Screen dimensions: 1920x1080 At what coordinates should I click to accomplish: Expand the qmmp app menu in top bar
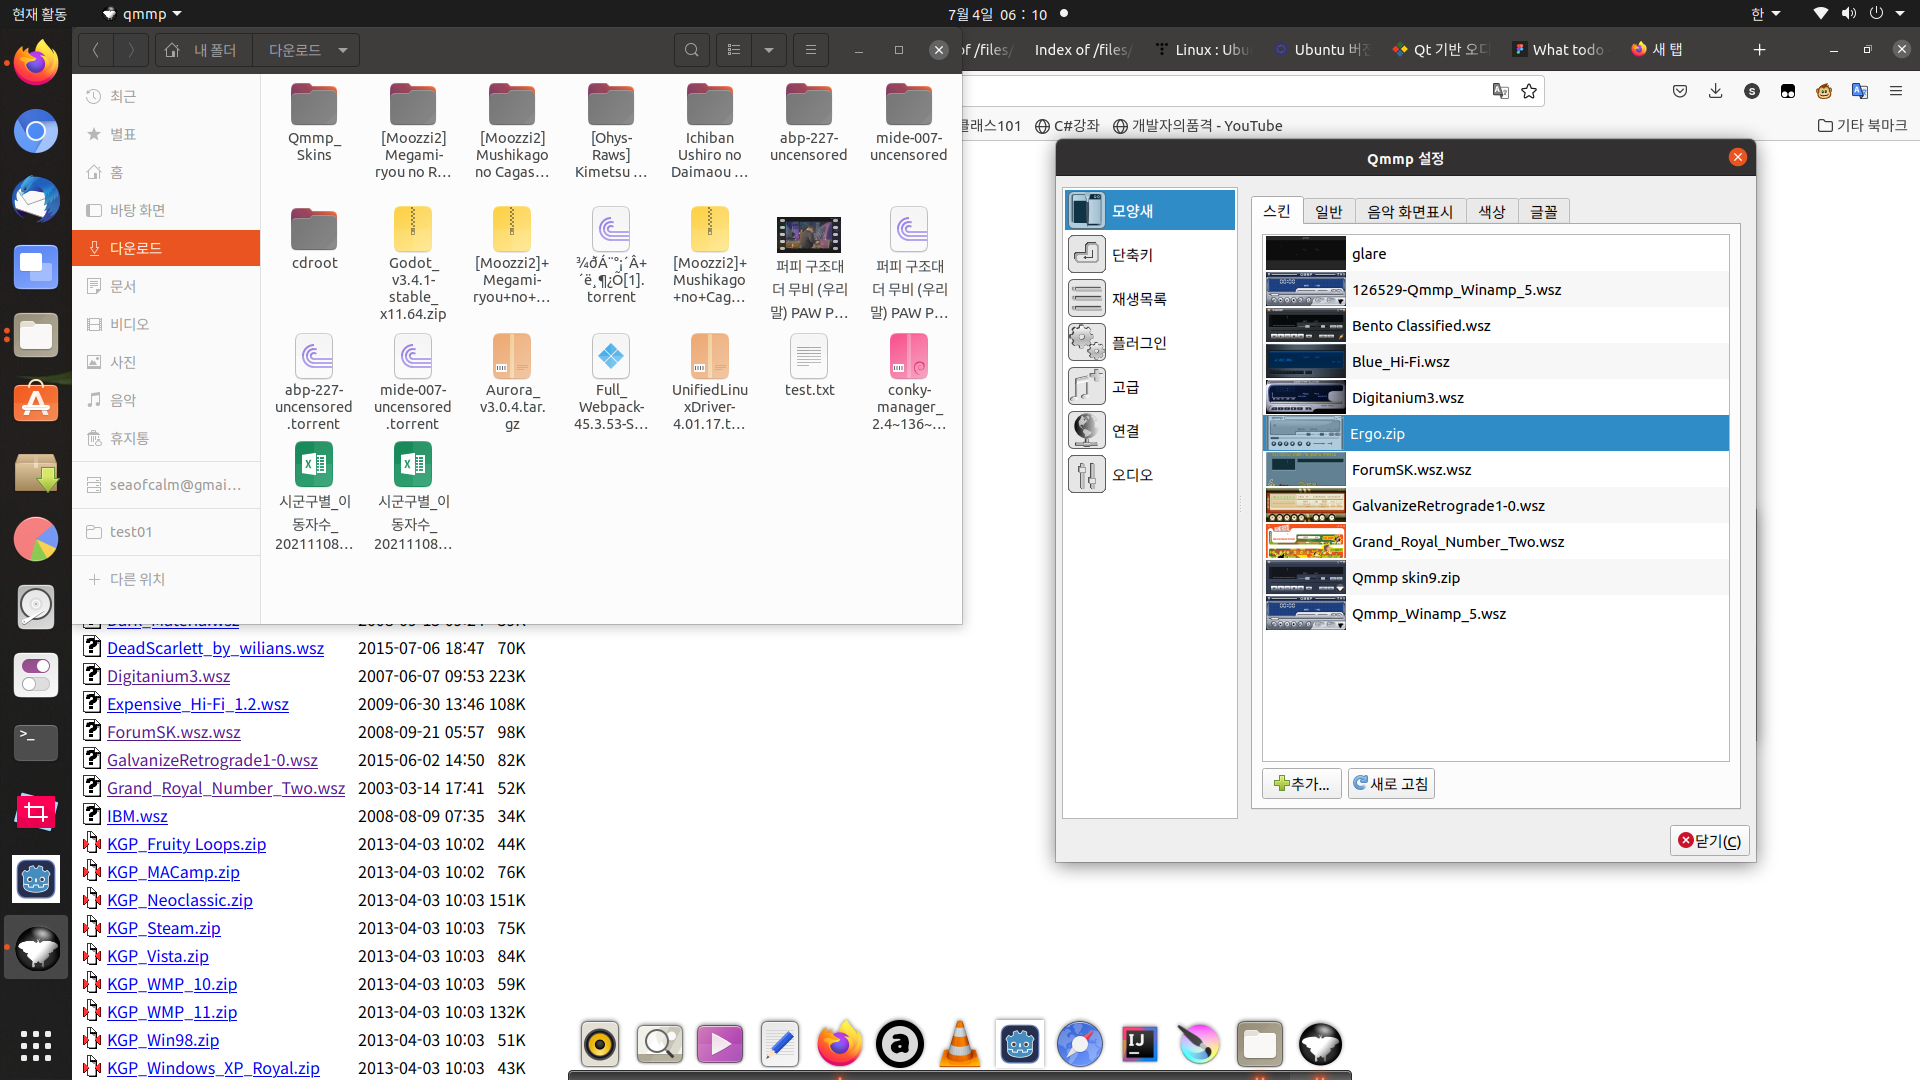click(144, 14)
